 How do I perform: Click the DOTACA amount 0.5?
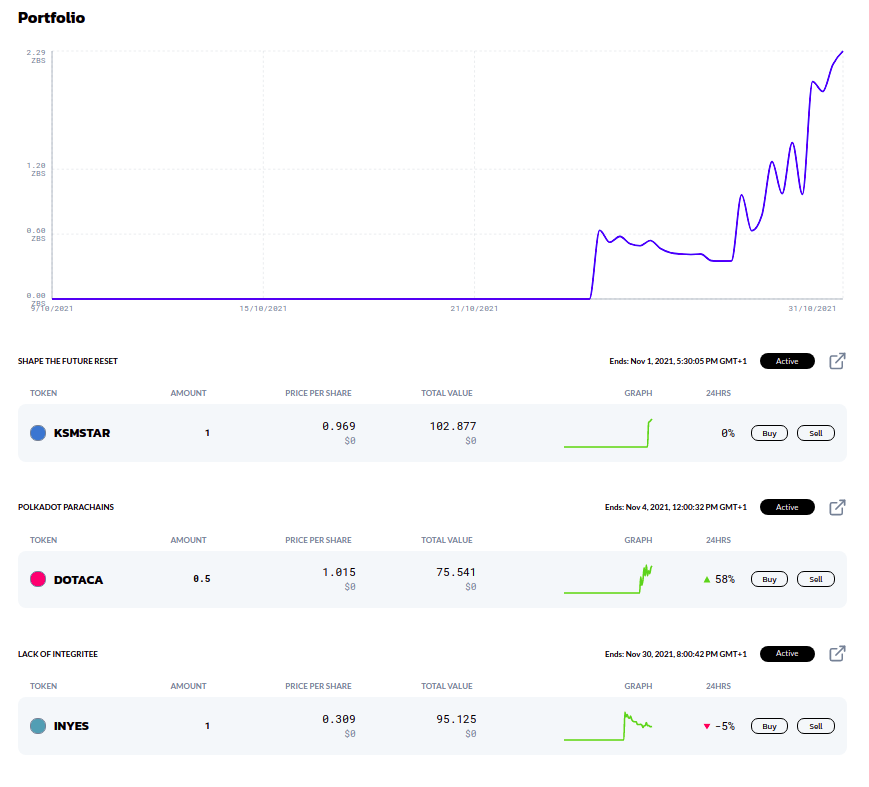202,579
